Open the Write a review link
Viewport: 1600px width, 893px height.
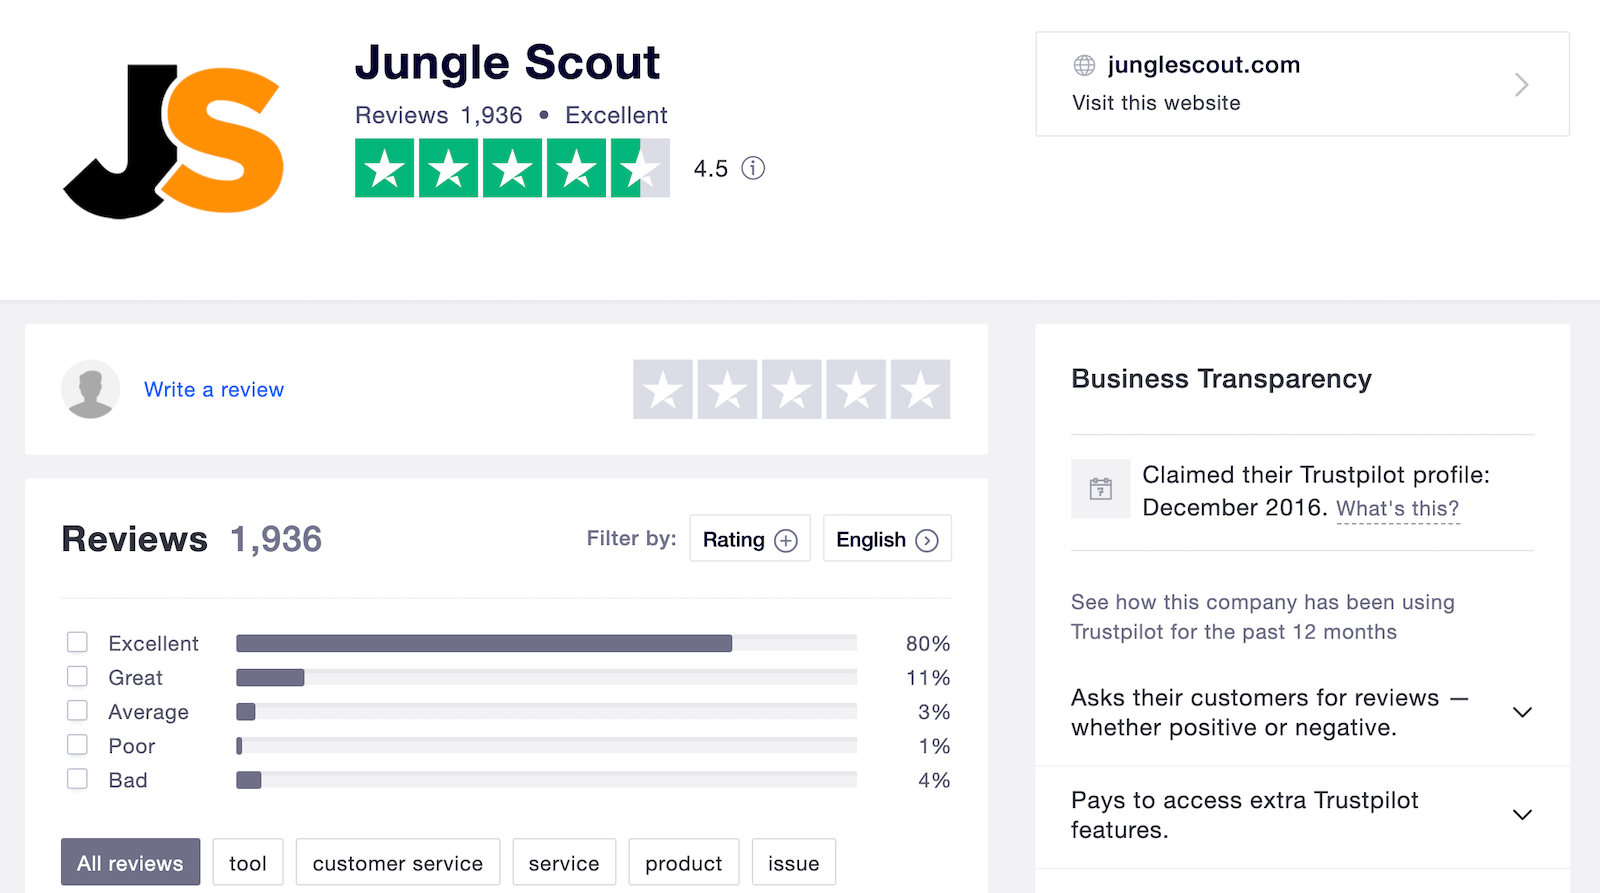click(x=214, y=390)
